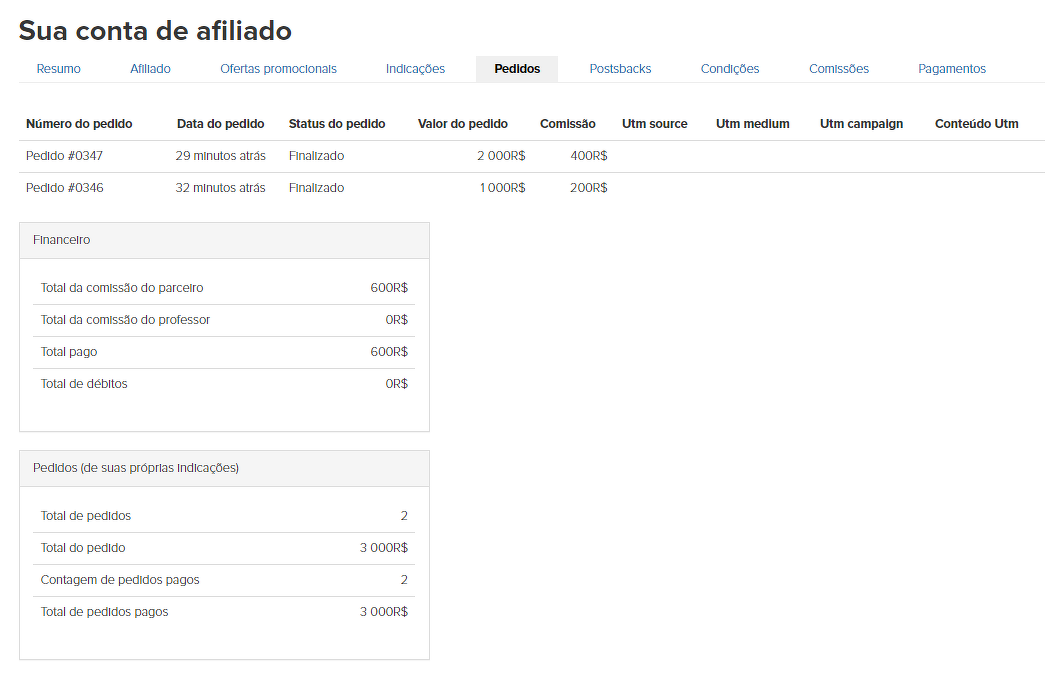Go to the Pagamentos tab
The height and width of the screenshot is (685, 1053).
coord(952,69)
